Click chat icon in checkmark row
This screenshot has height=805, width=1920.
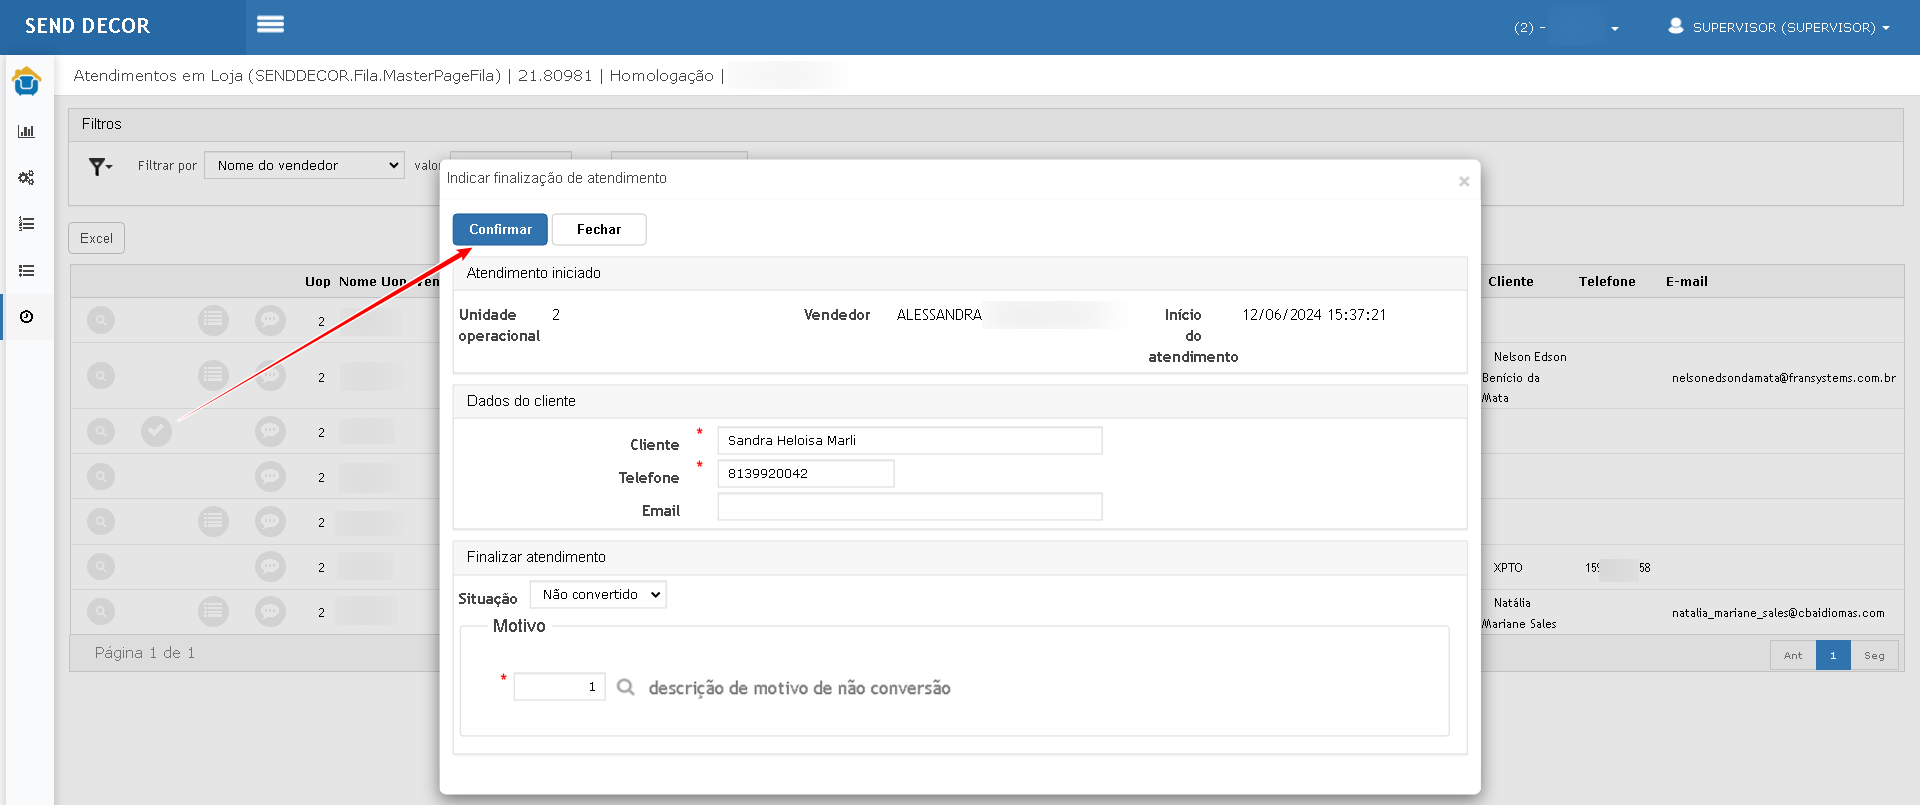coord(270,431)
